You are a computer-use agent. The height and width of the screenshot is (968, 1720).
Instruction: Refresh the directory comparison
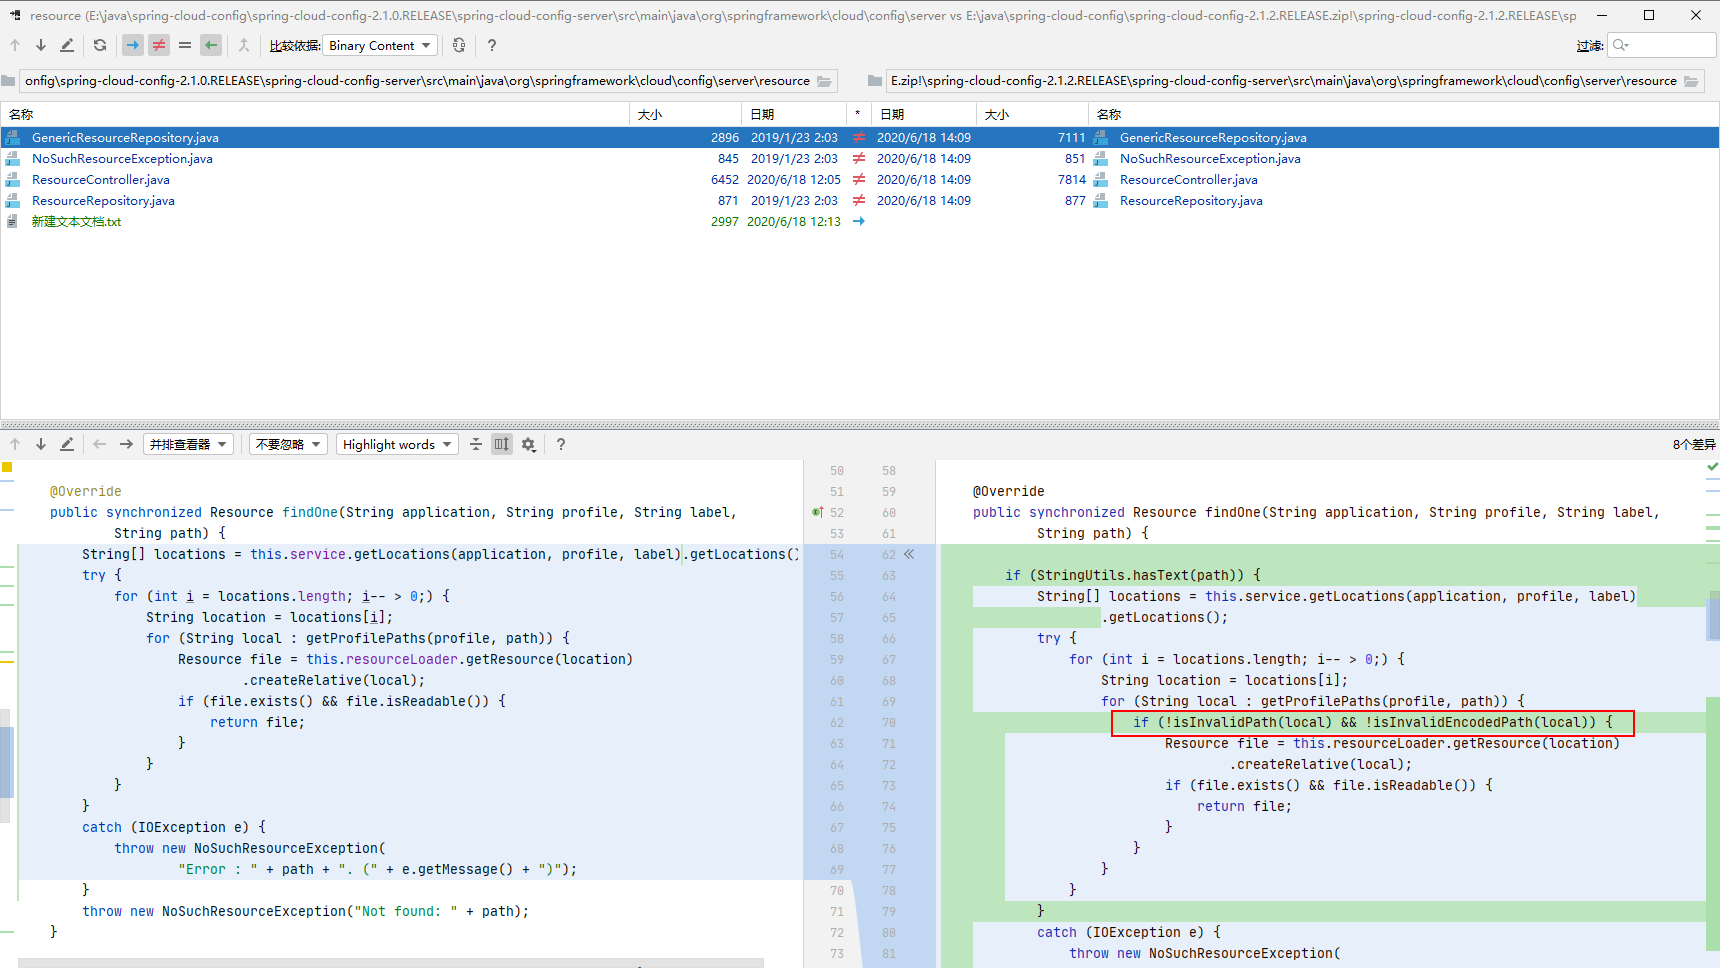100,45
